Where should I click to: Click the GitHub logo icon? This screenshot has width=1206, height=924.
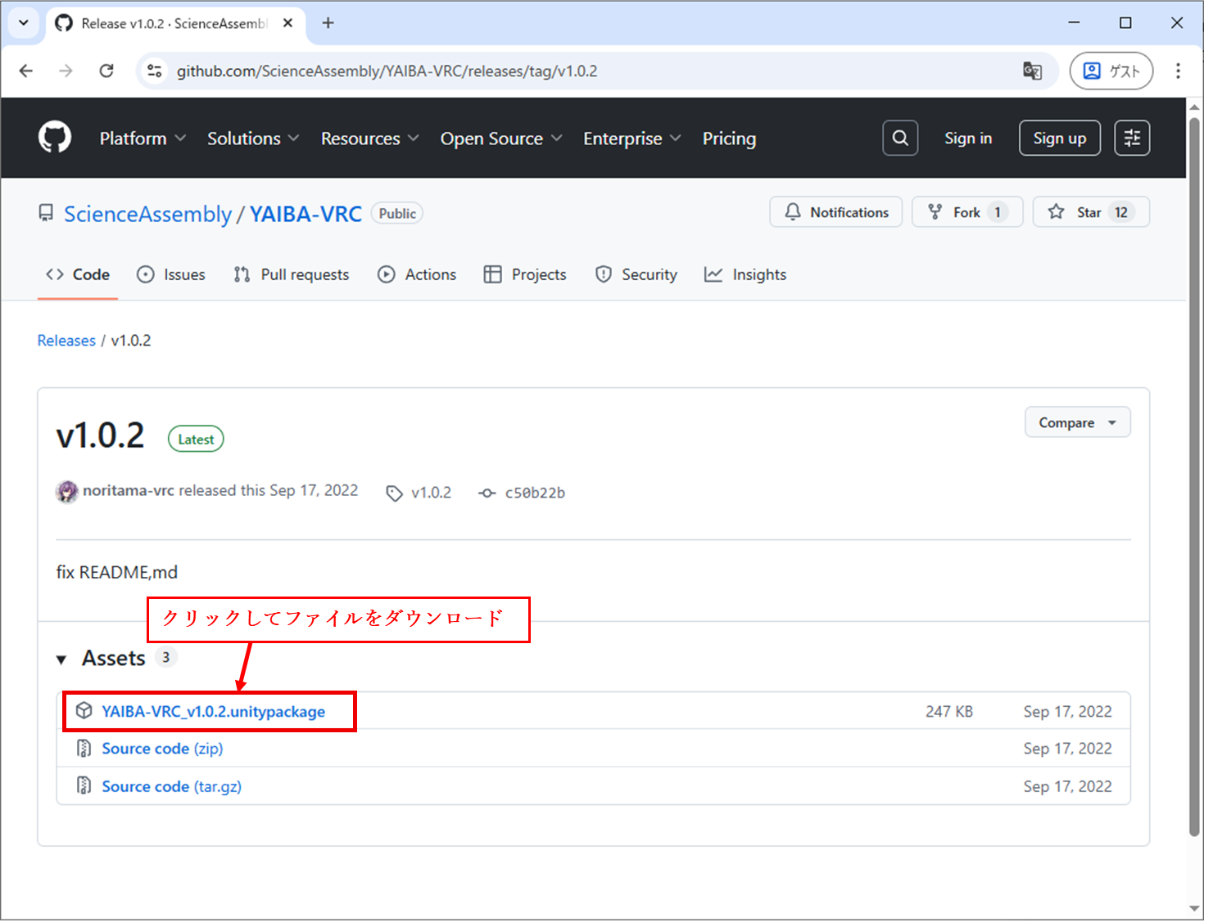pyautogui.click(x=55, y=138)
